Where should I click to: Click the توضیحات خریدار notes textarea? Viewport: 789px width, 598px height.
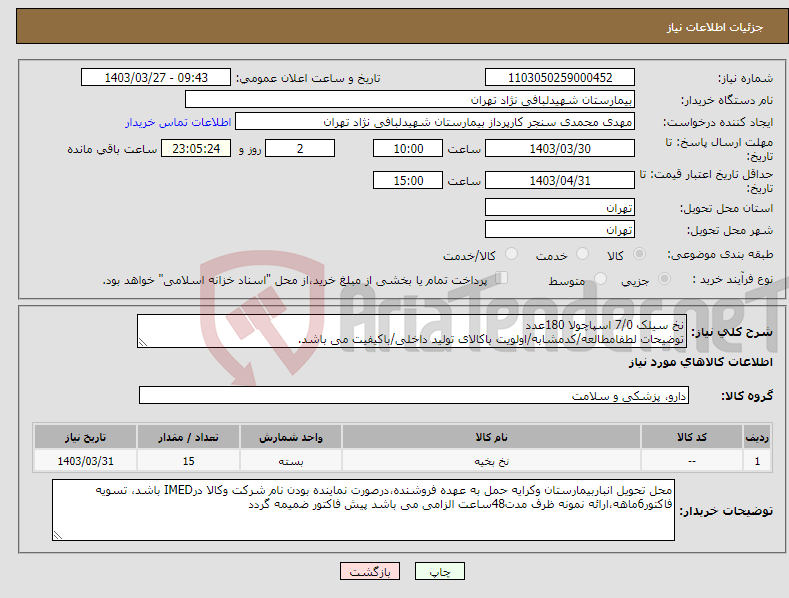363,510
